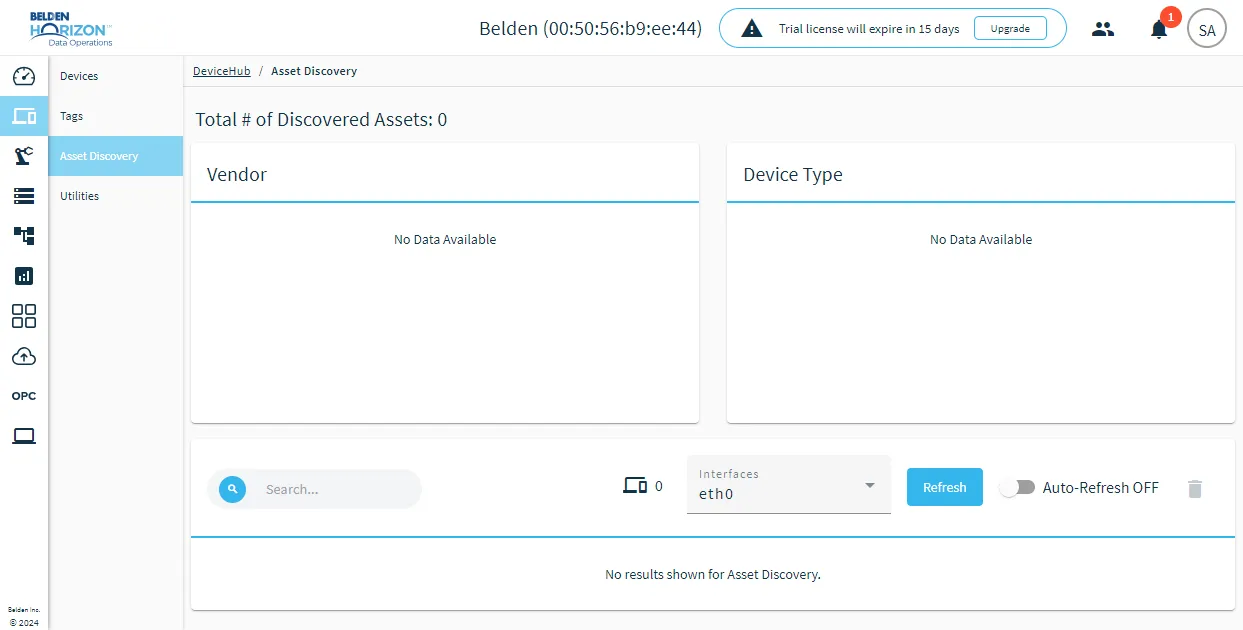
Task: Click the Refresh button
Action: pyautogui.click(x=945, y=487)
